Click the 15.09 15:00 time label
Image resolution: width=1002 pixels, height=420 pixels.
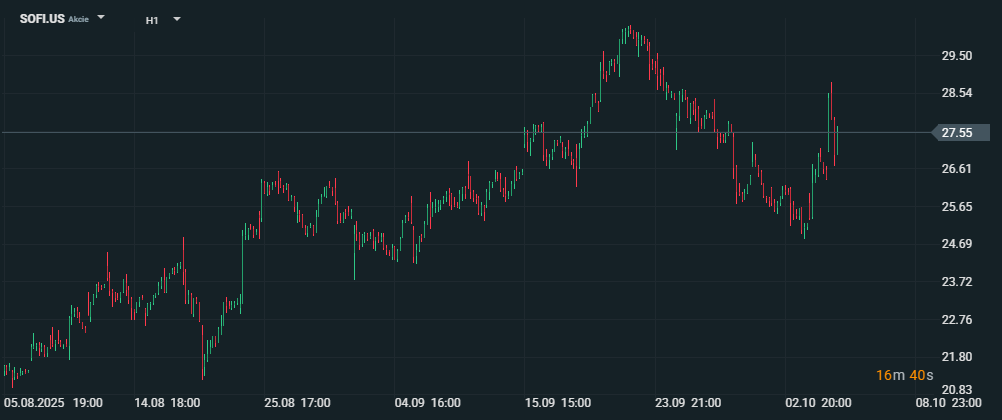558,403
